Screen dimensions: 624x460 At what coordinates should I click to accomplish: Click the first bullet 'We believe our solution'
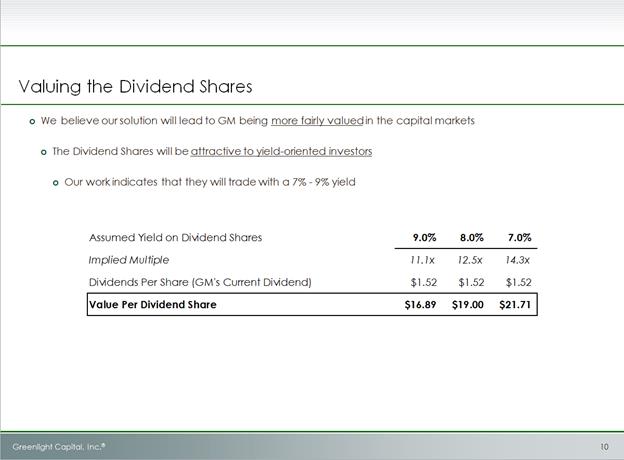[257, 121]
